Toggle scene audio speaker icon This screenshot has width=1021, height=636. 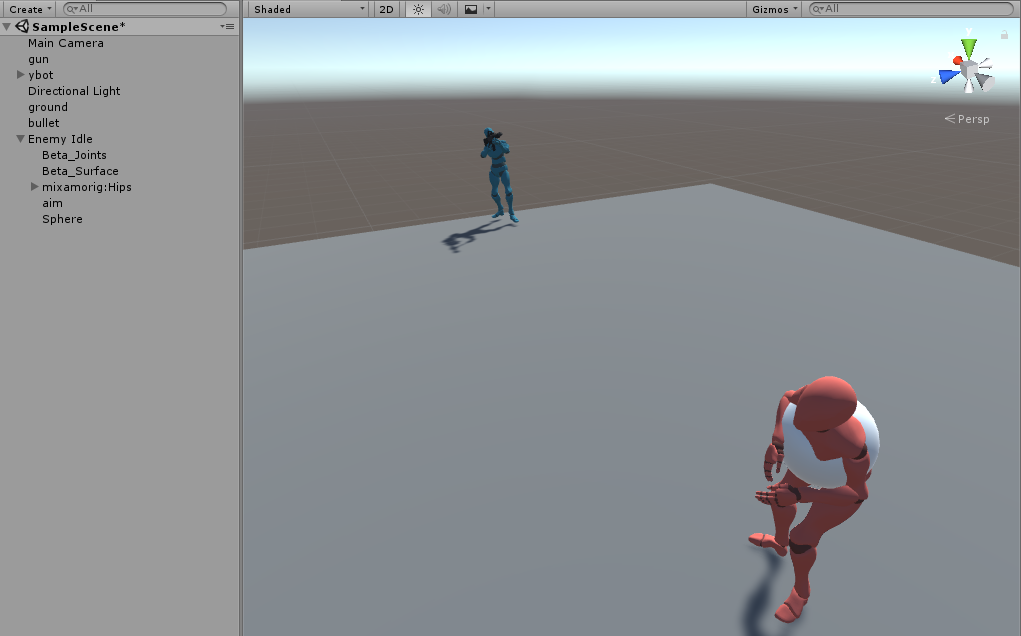[444, 9]
